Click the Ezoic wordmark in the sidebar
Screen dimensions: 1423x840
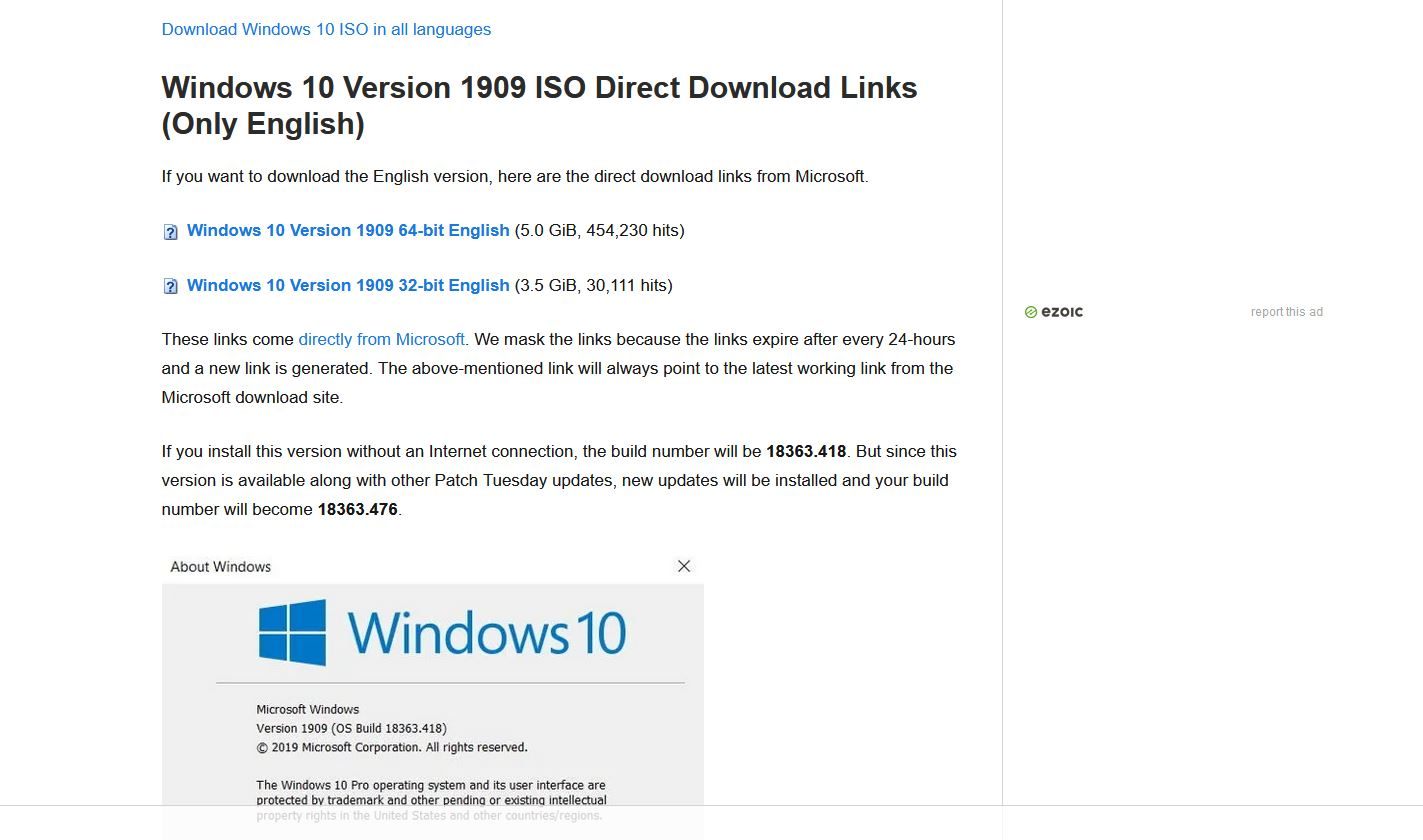coord(1062,312)
